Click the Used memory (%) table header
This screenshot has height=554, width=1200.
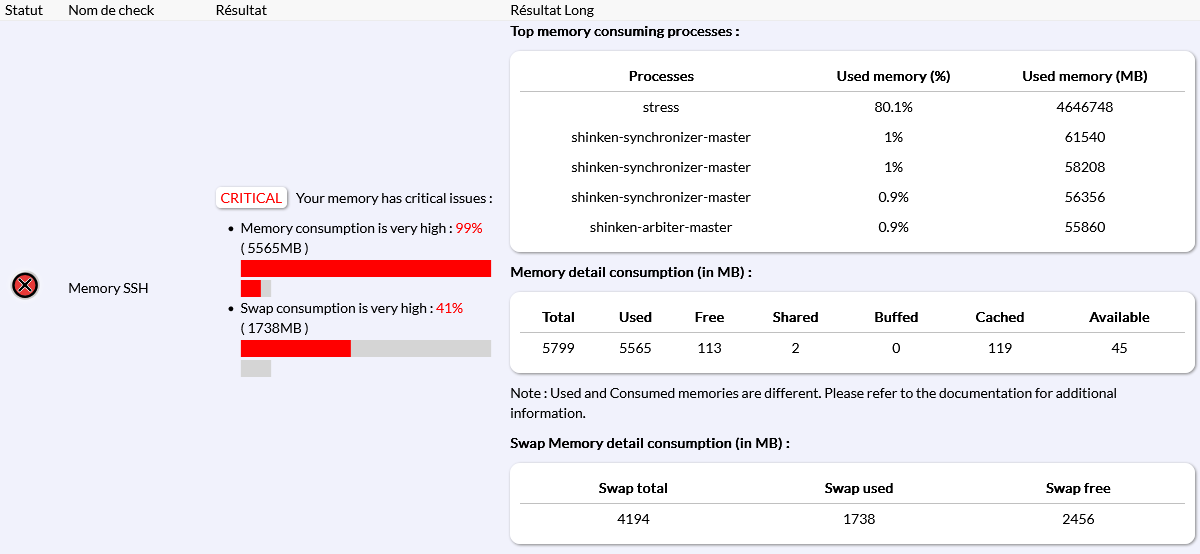[893, 76]
